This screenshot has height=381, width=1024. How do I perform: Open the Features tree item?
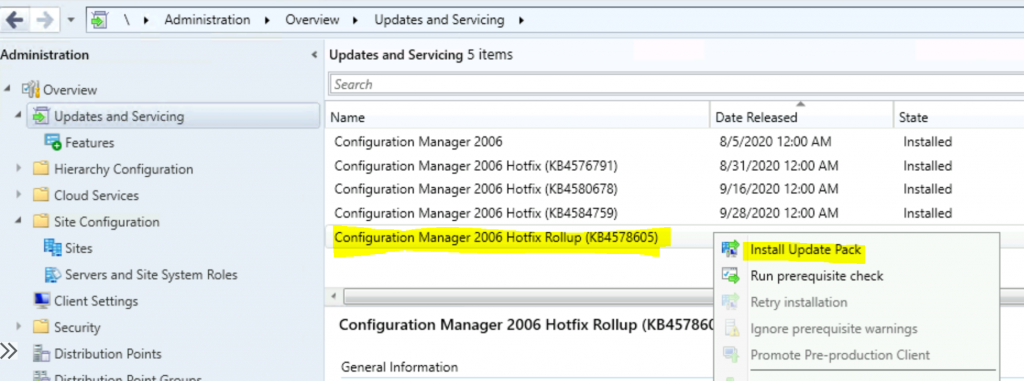[x=89, y=142]
